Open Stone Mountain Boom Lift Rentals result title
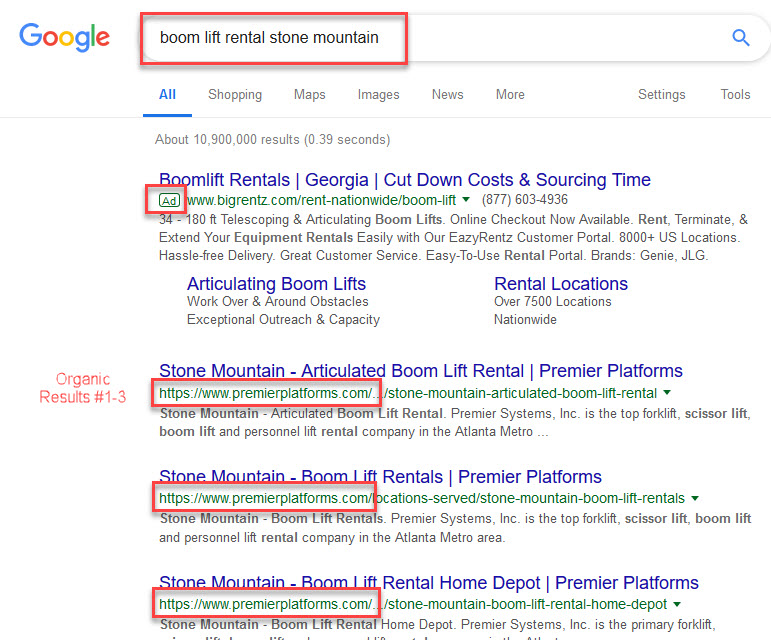Viewport: 771px width, 640px height. pyautogui.click(x=380, y=477)
